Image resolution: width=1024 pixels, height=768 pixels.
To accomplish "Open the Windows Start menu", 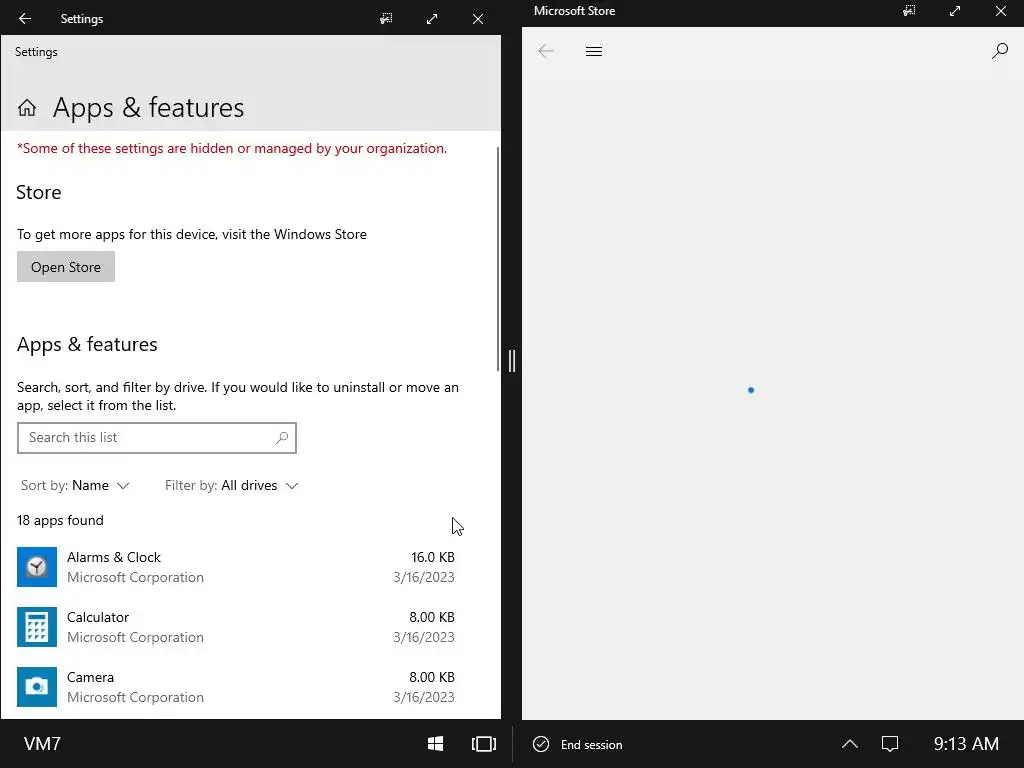I will point(436,744).
